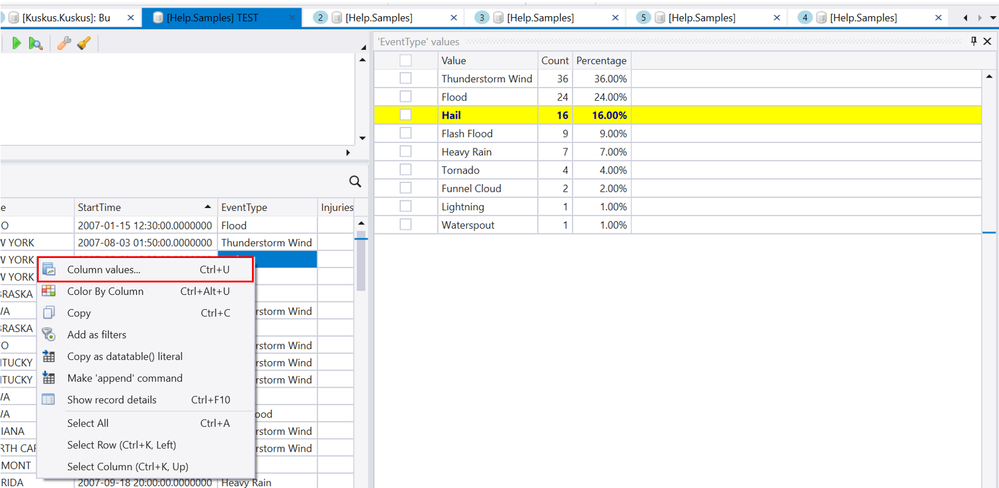Click the Injuries column header
The height and width of the screenshot is (488, 999).
click(x=336, y=207)
